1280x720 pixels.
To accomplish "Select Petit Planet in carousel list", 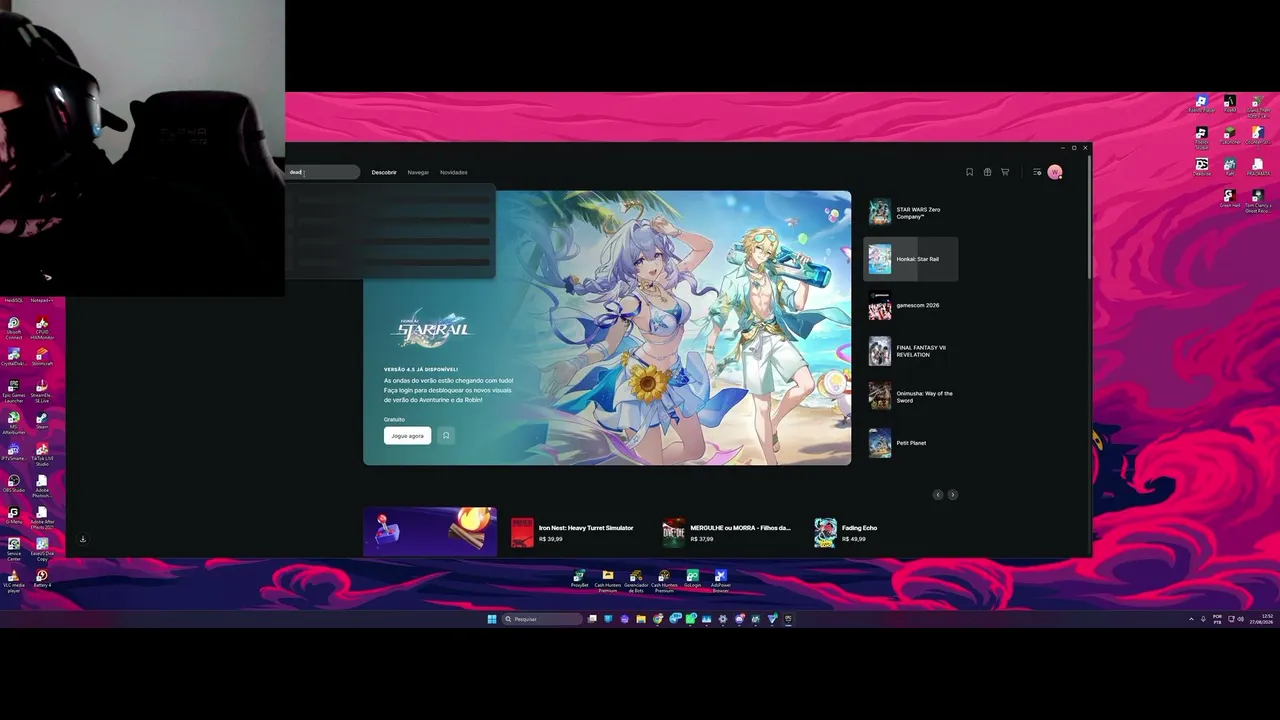I will [x=910, y=443].
